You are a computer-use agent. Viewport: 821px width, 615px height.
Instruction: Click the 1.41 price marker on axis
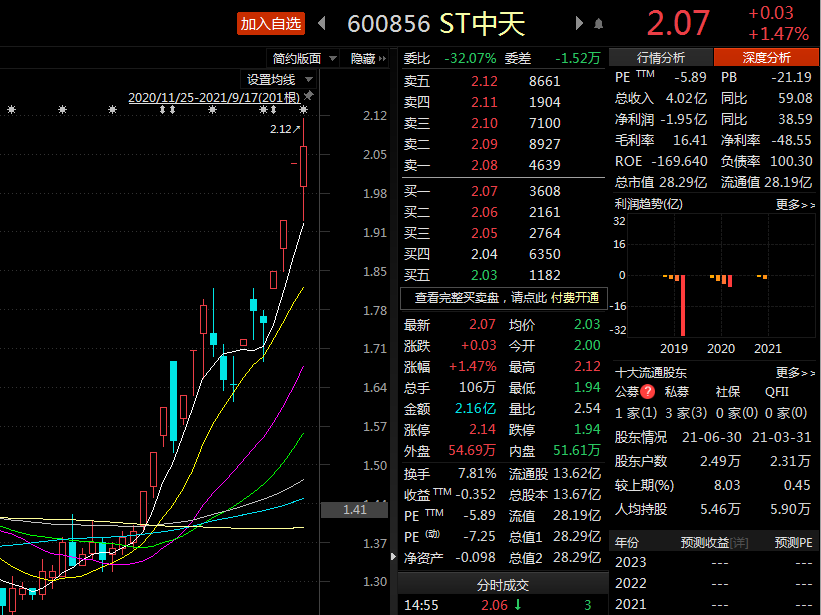pos(354,509)
